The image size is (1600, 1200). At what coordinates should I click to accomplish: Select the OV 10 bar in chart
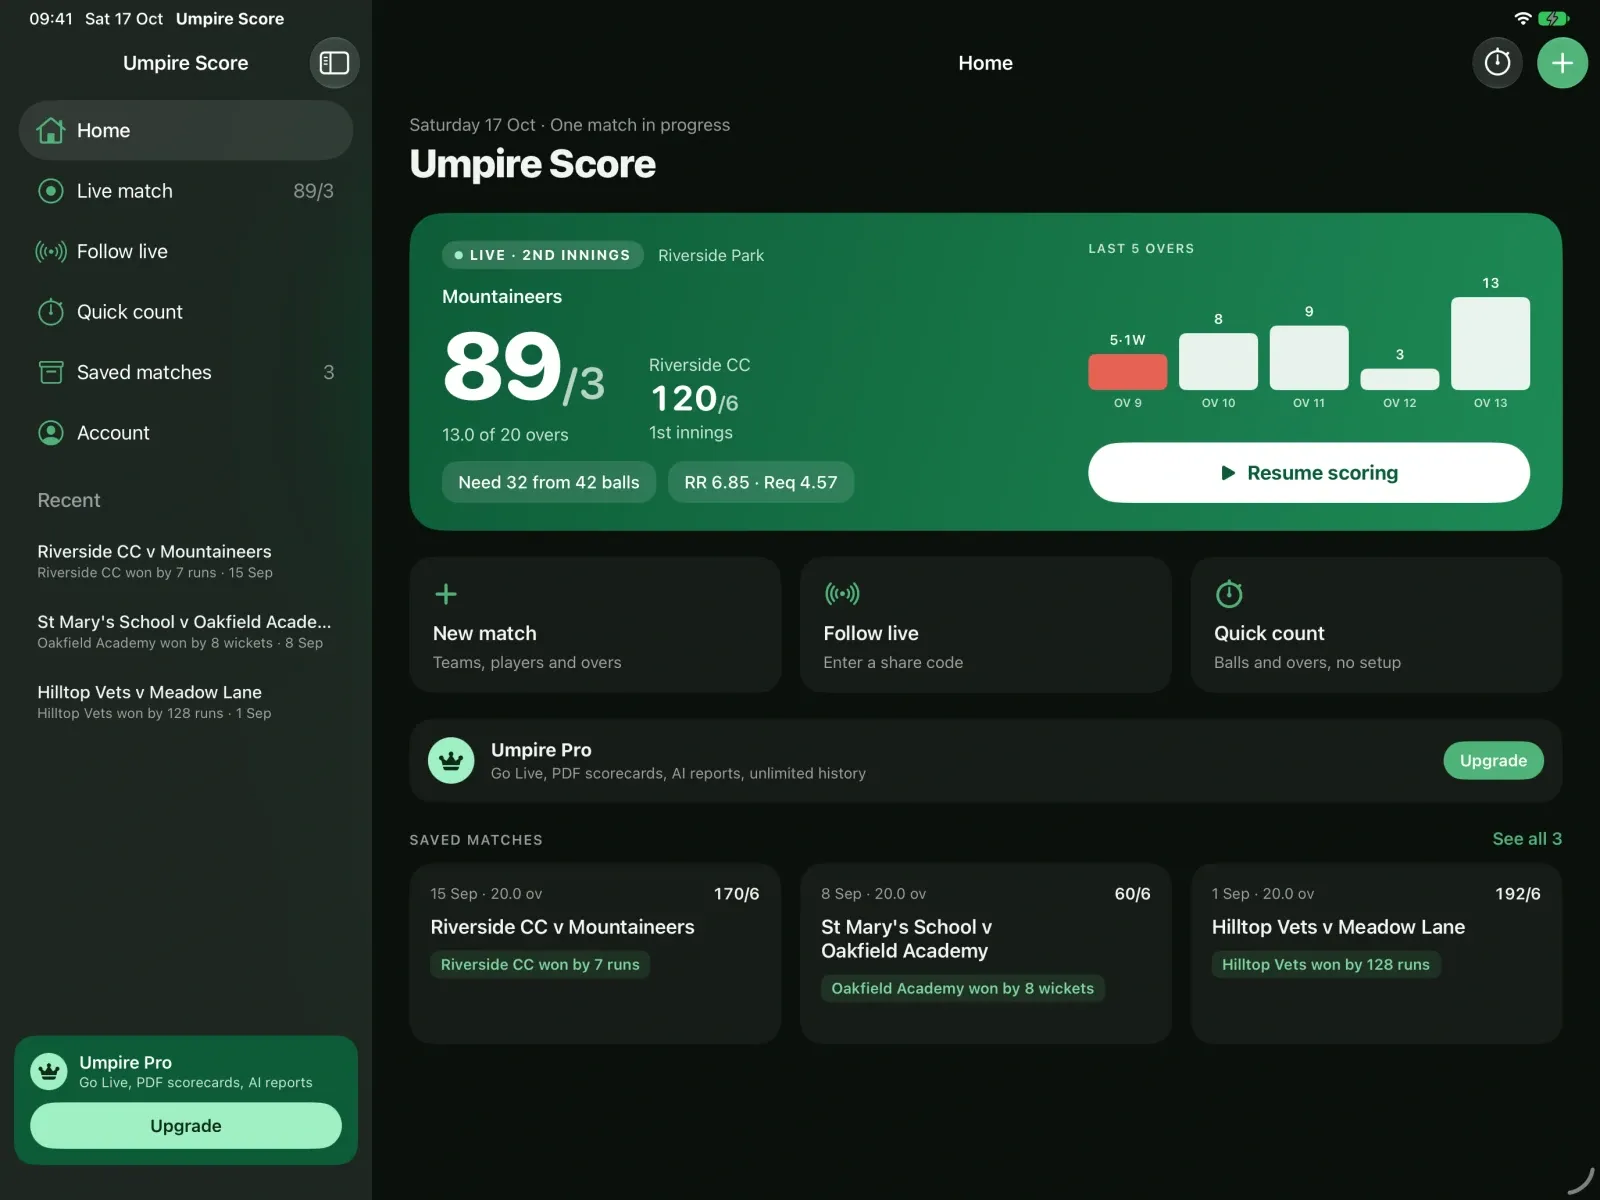[1218, 361]
